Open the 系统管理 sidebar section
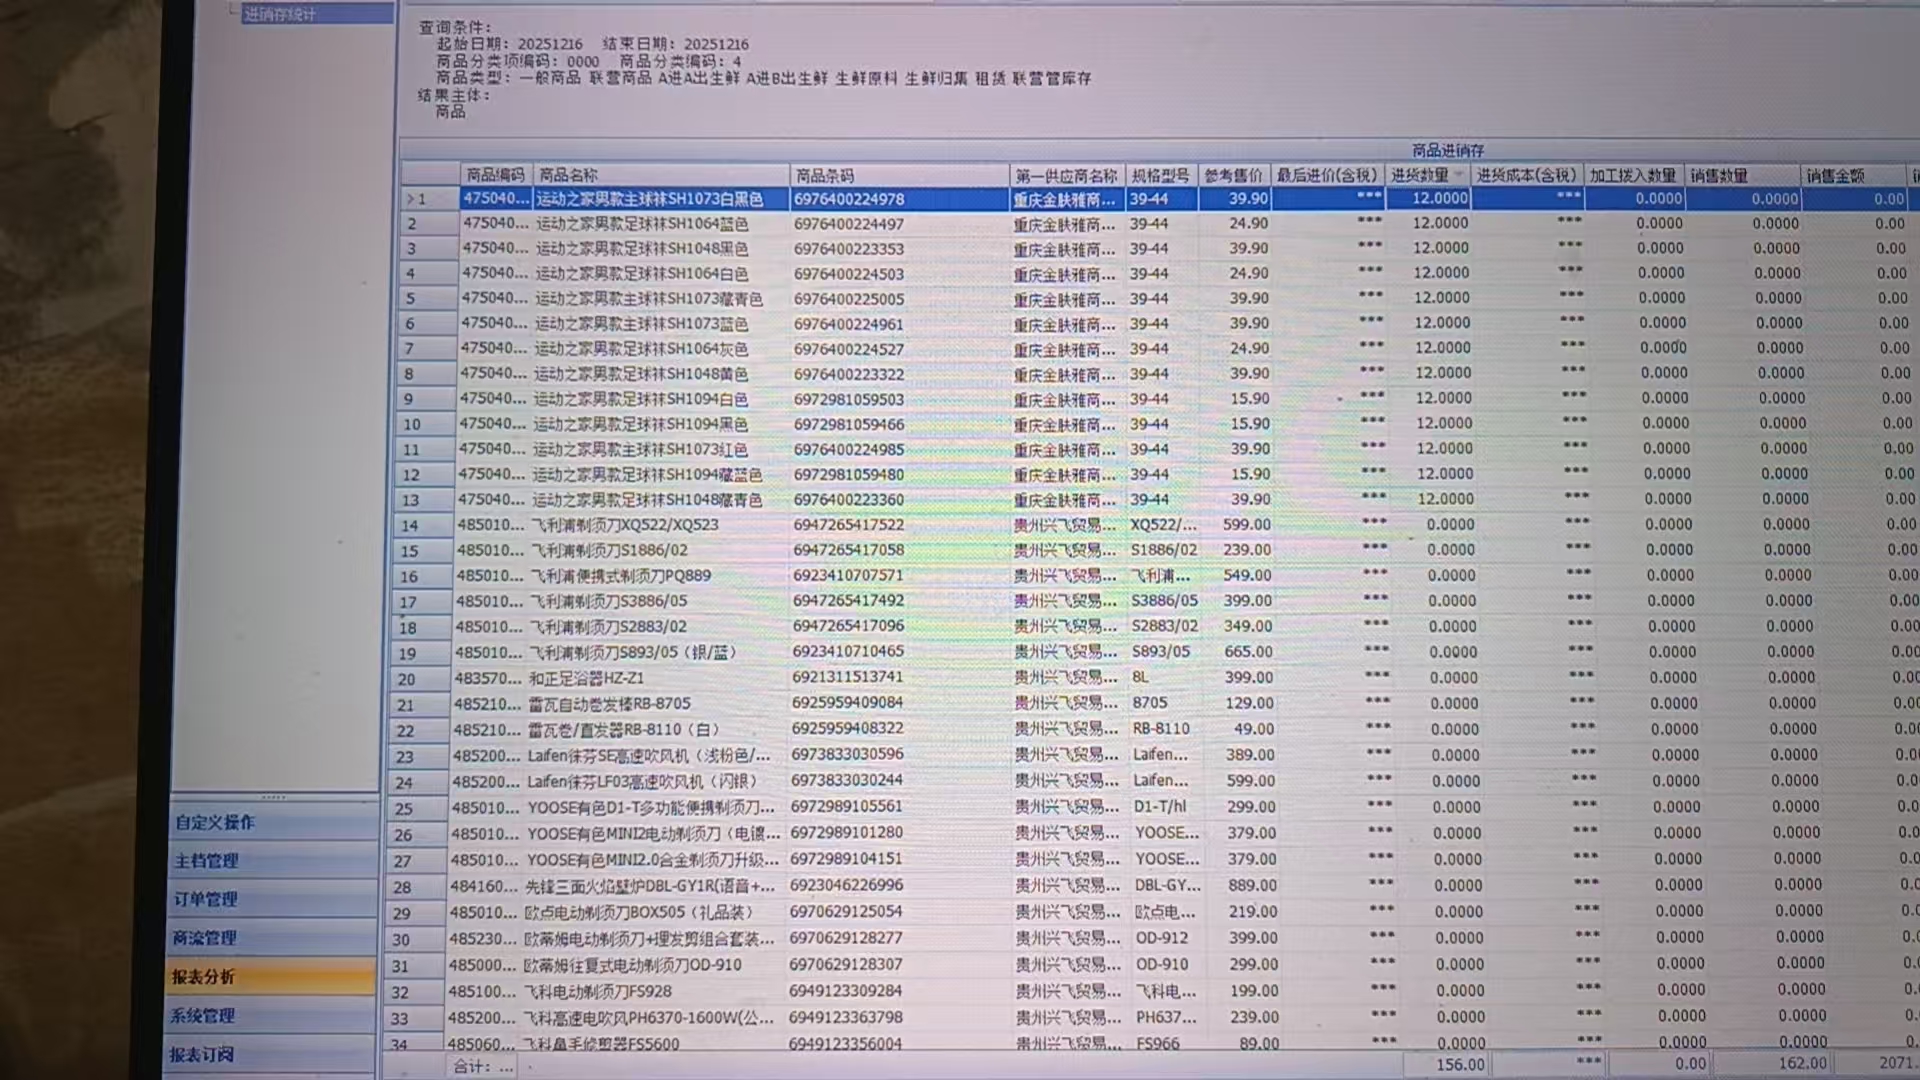This screenshot has width=1920, height=1080. click(x=203, y=1016)
